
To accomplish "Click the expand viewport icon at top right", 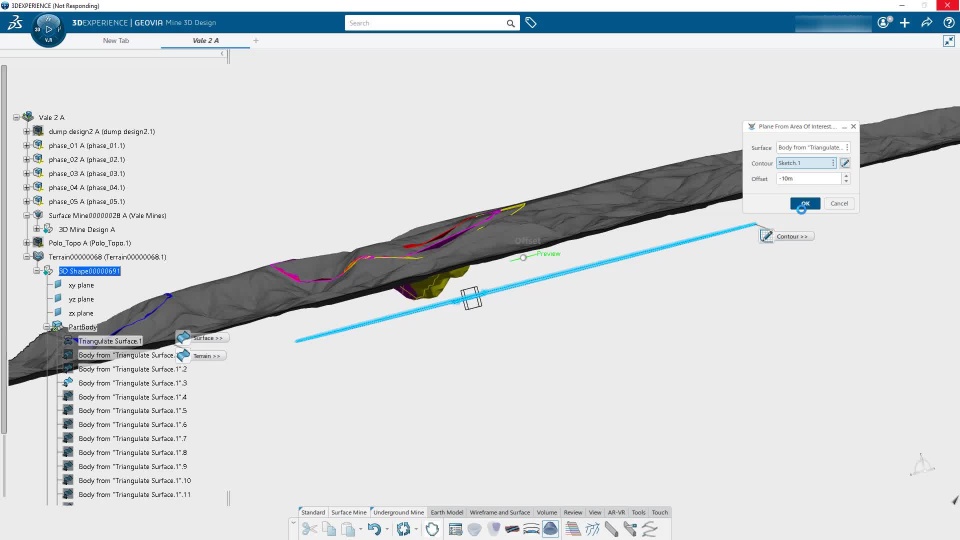I will [x=949, y=41].
